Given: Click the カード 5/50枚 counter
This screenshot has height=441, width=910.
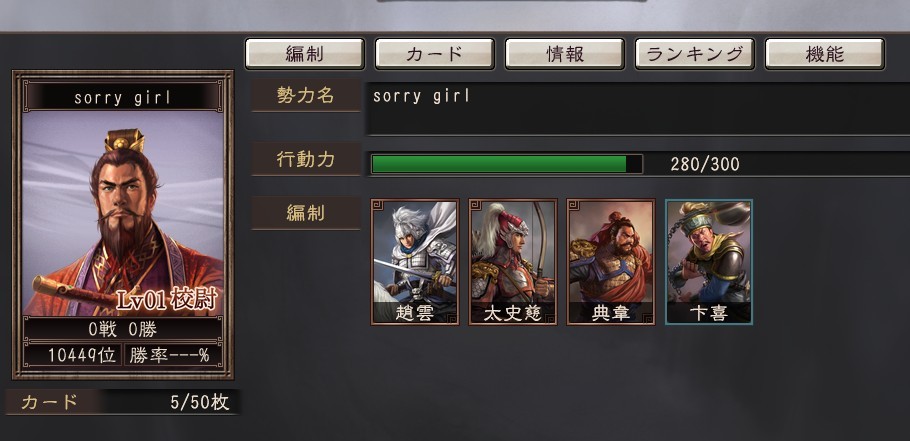Looking at the screenshot, I should [123, 402].
